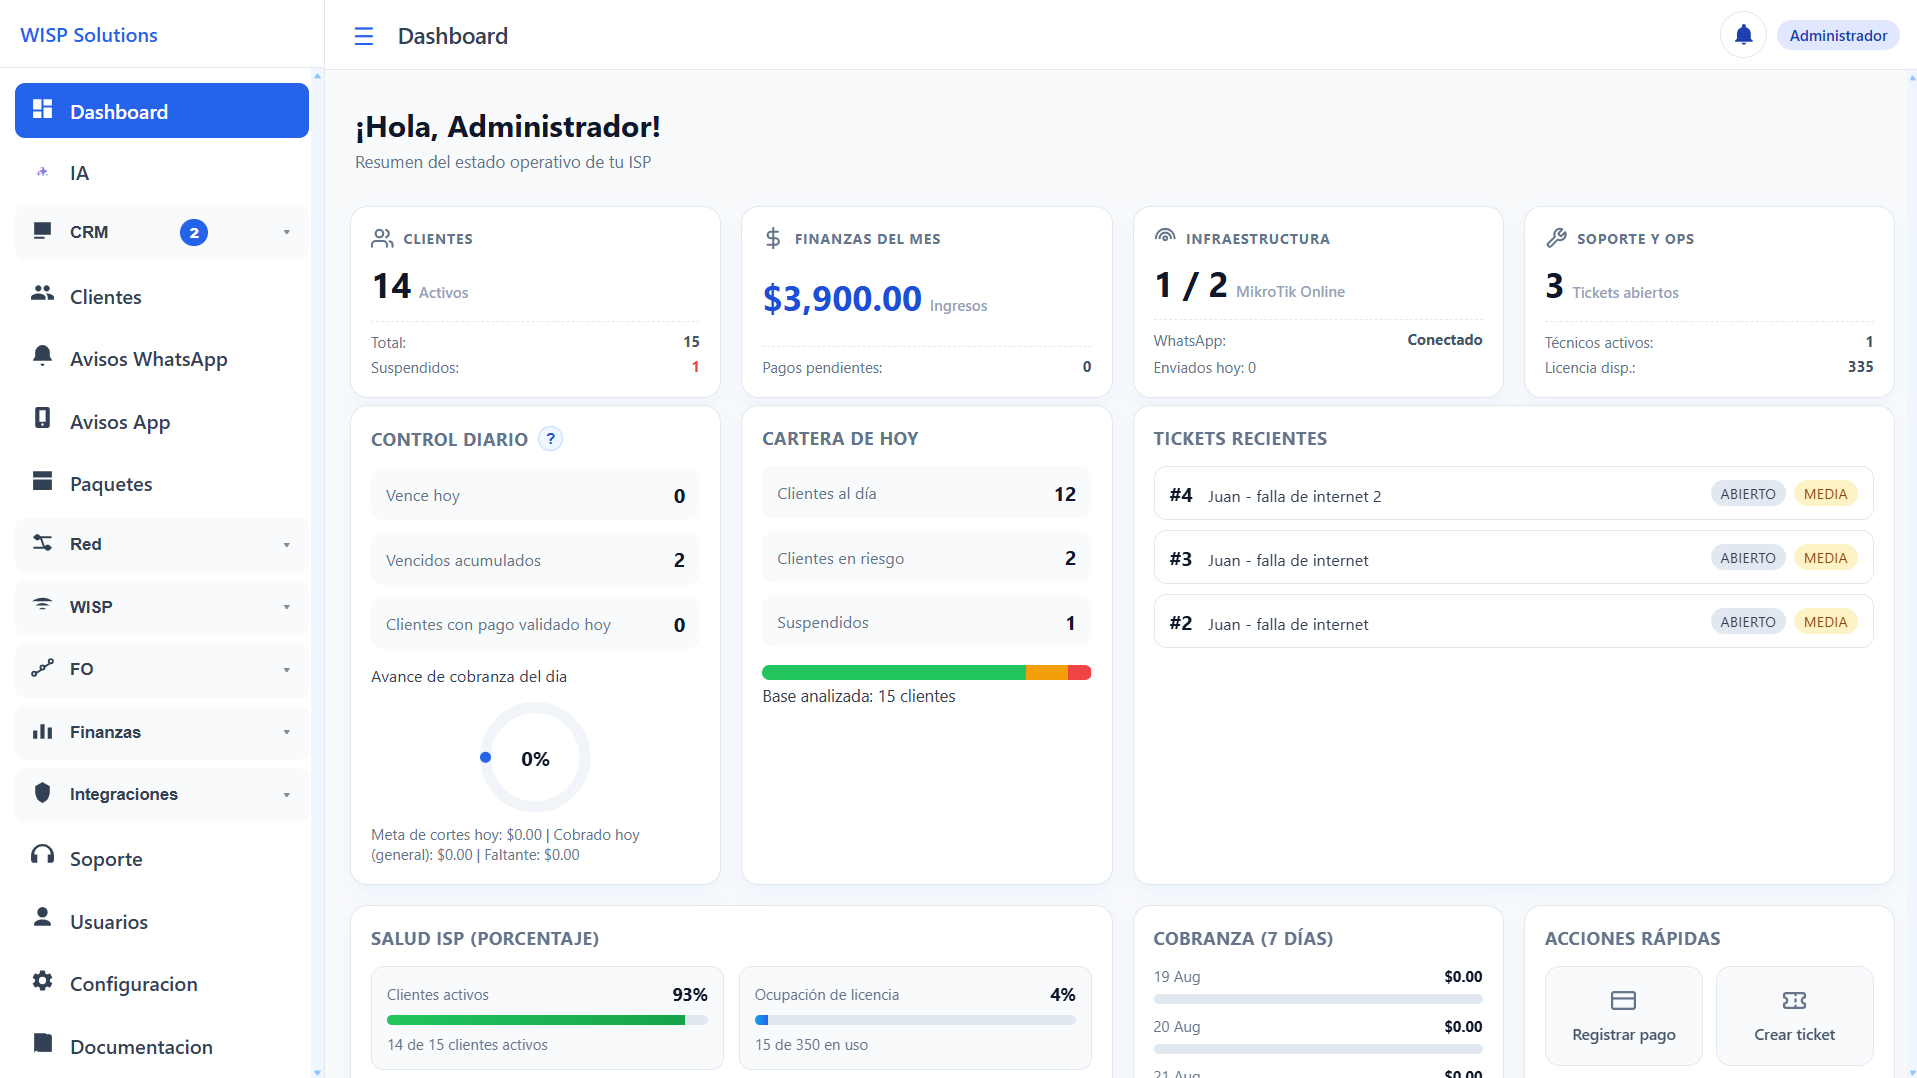This screenshot has height=1078, width=1917.
Task: Open ticket #4 falla de internet 2
Action: (1513, 494)
